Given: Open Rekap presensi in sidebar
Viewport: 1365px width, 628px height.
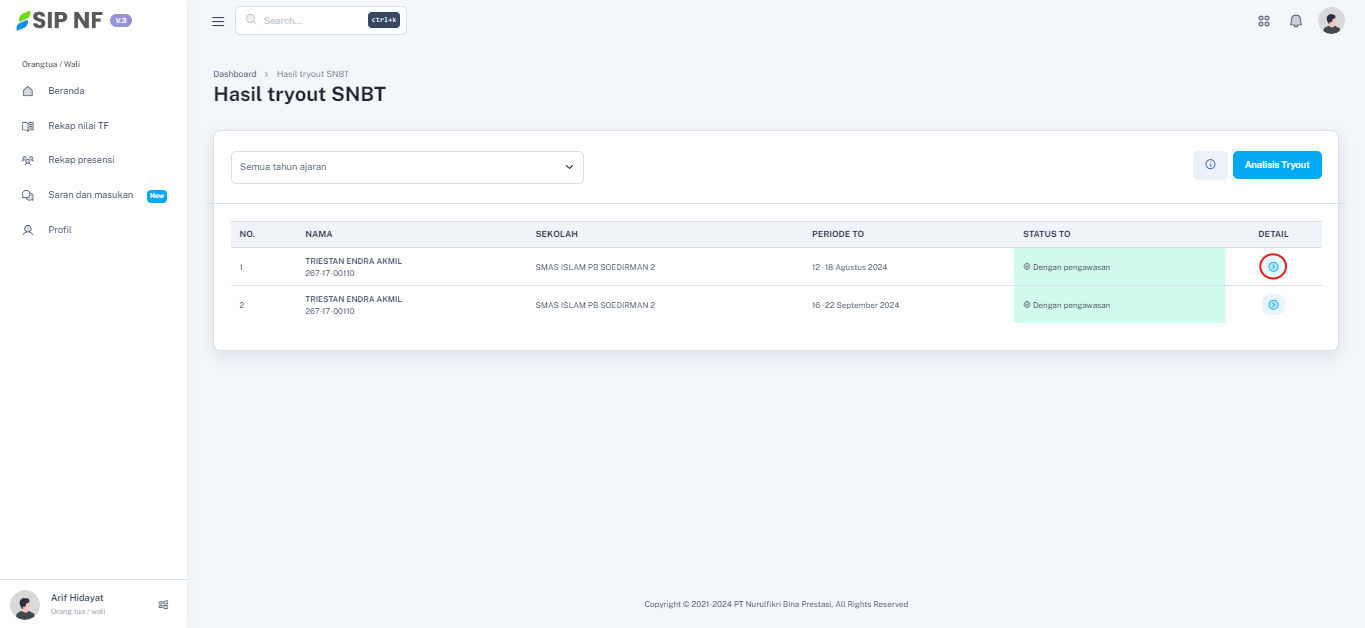Looking at the screenshot, I should 81,160.
